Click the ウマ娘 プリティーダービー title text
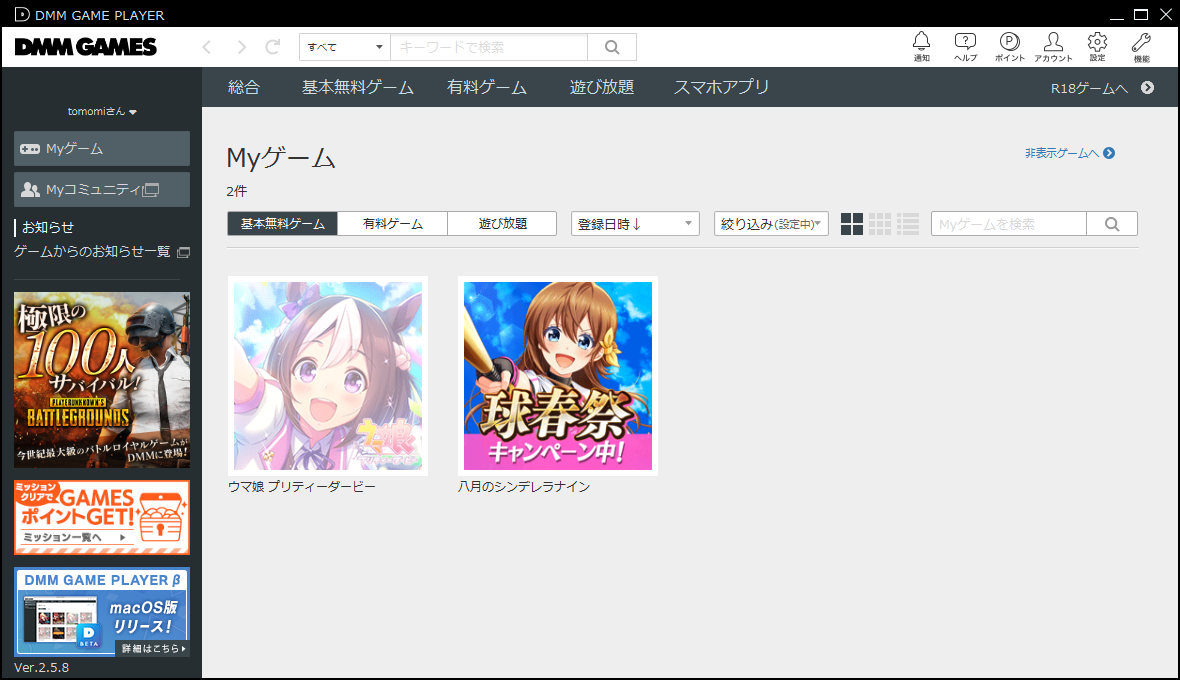Screen dimensions: 1180x680 click(301, 487)
